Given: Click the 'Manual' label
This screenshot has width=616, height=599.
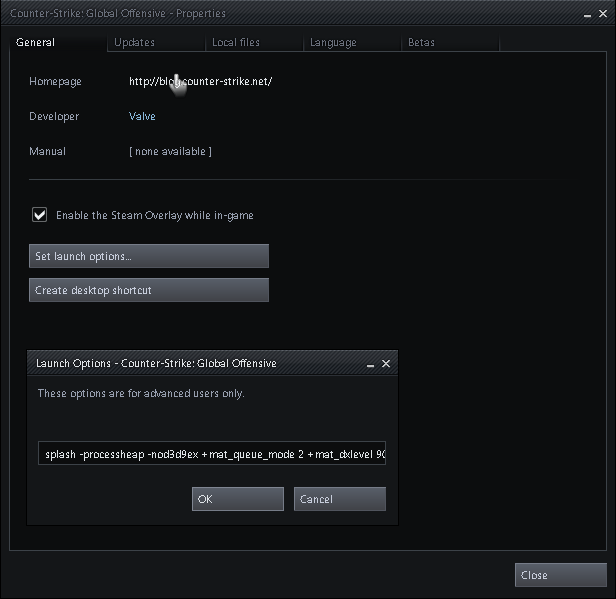Looking at the screenshot, I should click(48, 151).
